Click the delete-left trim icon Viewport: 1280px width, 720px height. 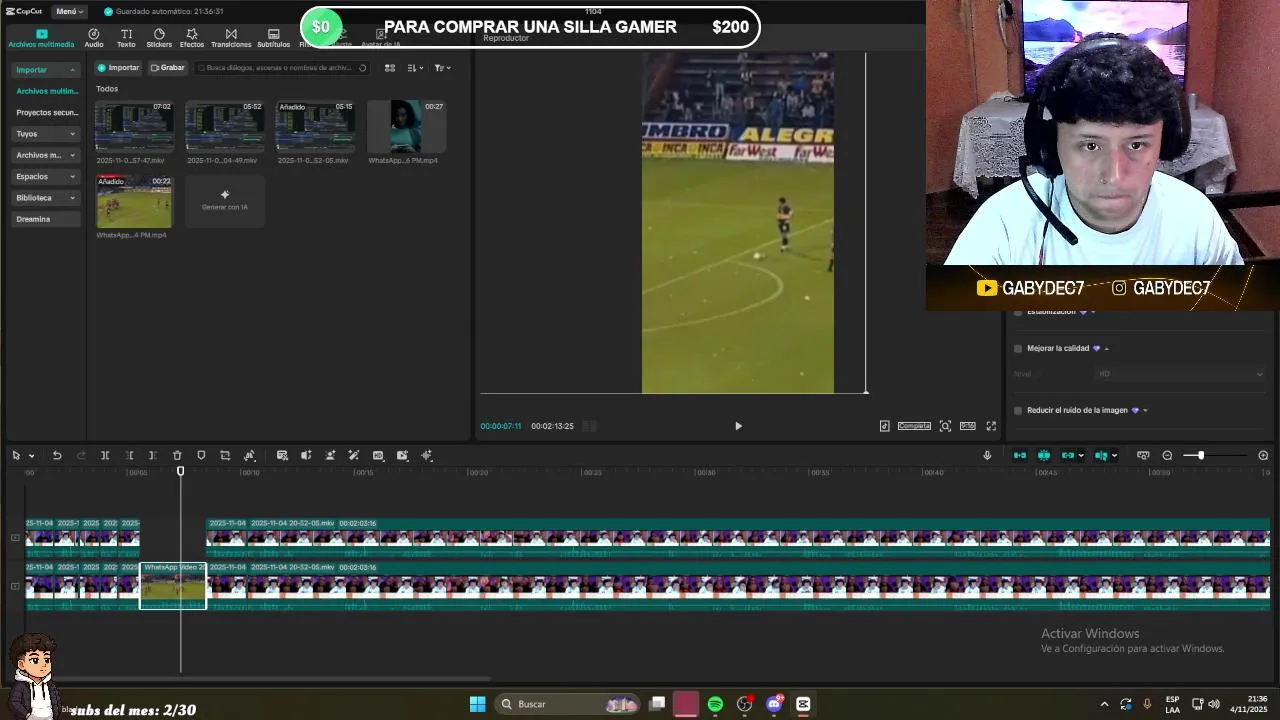(129, 456)
